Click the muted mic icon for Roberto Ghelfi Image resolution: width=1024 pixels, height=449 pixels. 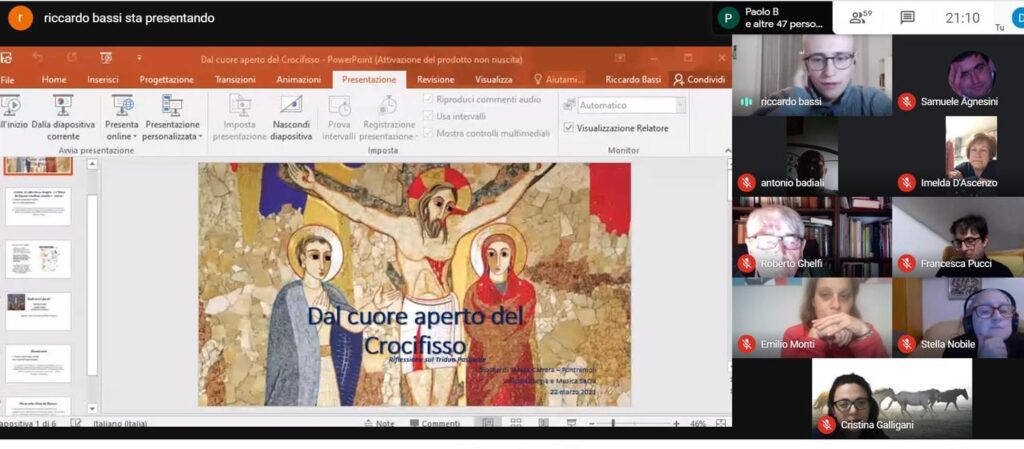click(x=746, y=264)
